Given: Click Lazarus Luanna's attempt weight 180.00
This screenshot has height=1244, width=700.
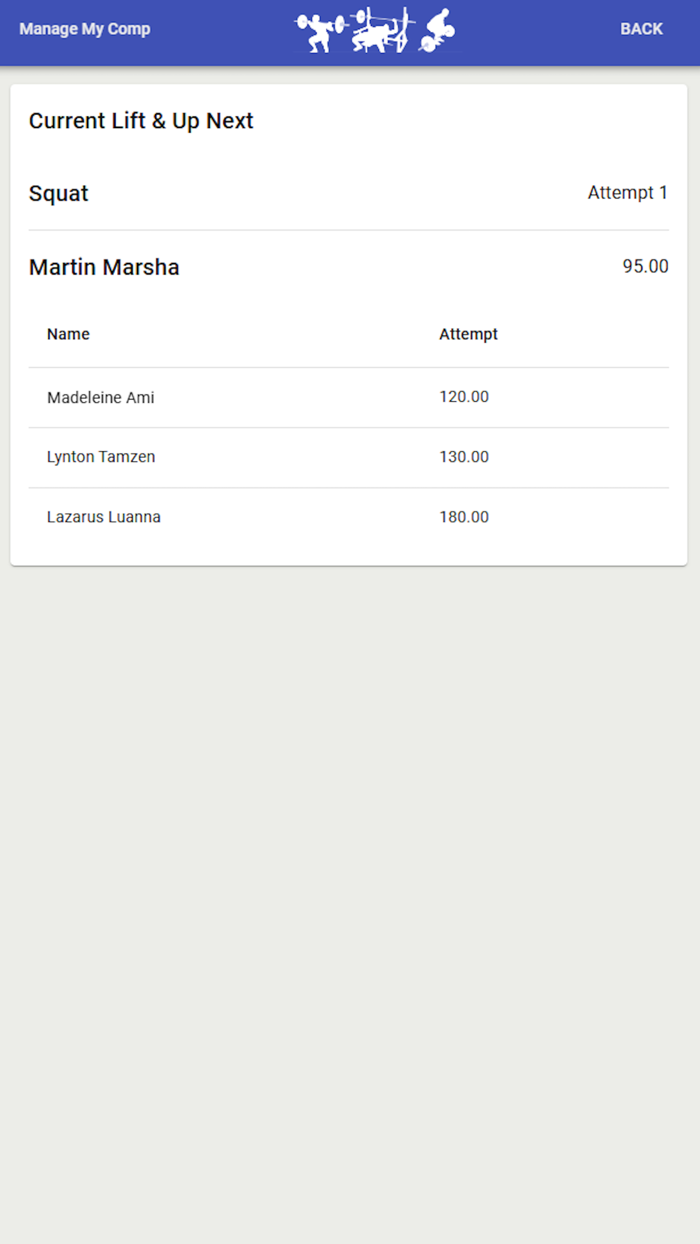Looking at the screenshot, I should (464, 517).
